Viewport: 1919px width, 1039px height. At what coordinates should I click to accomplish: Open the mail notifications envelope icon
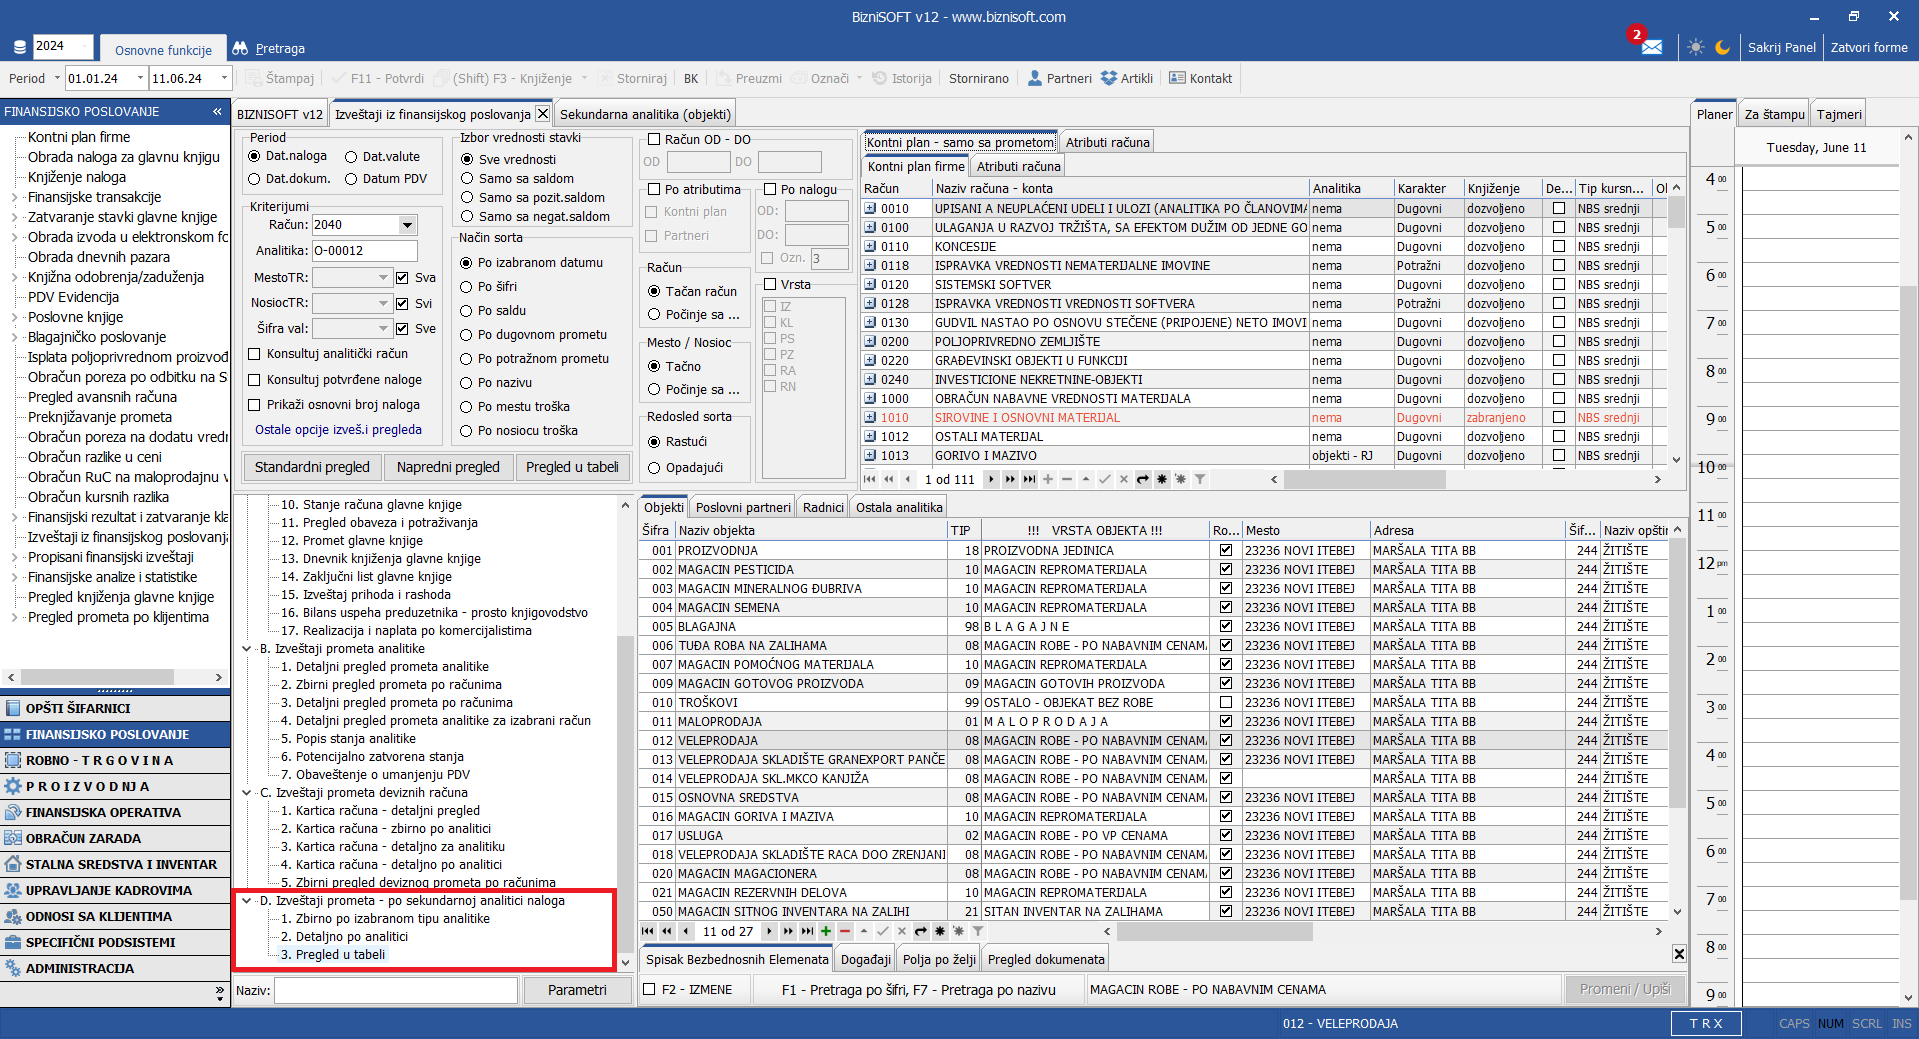[x=1651, y=47]
